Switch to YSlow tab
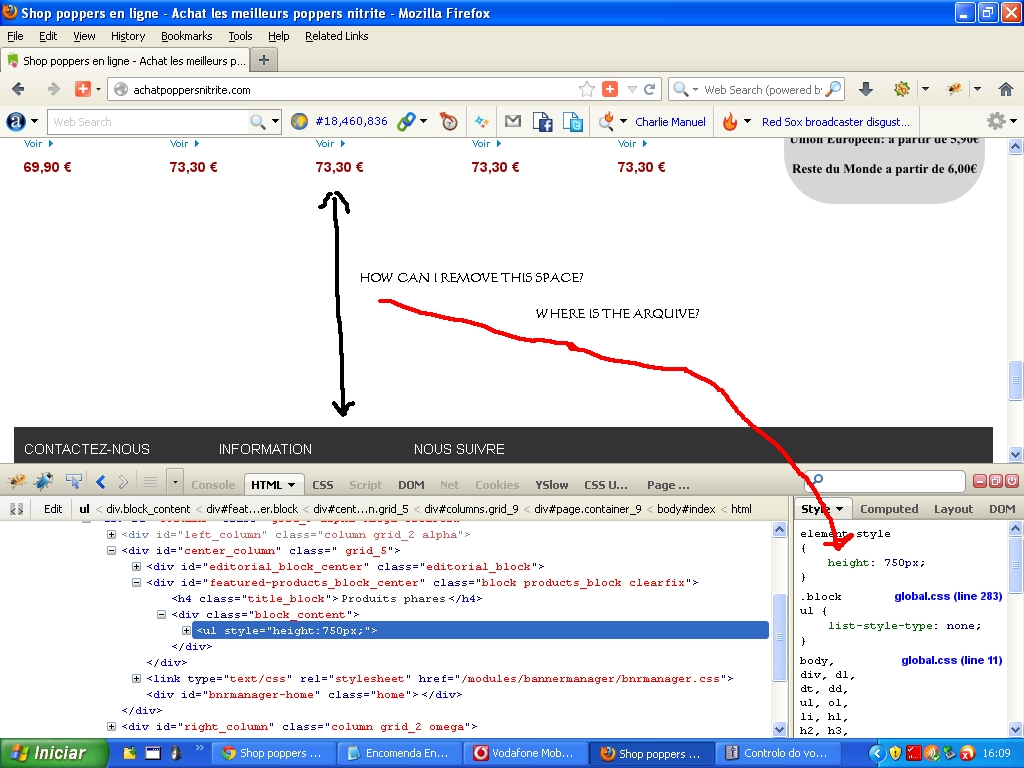 coord(552,485)
